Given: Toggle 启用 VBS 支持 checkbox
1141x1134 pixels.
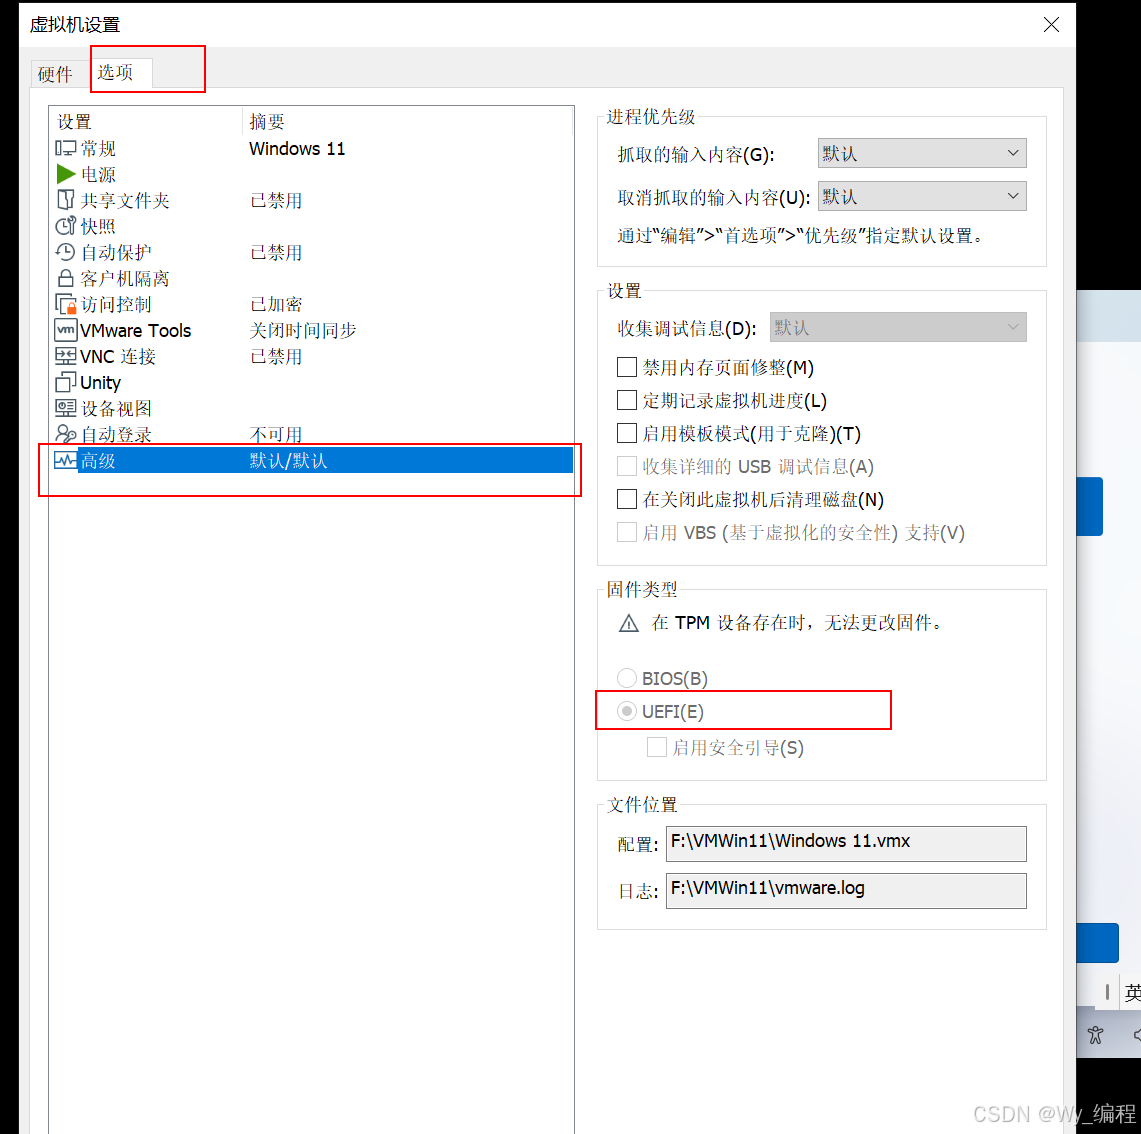Looking at the screenshot, I should coord(627,532).
